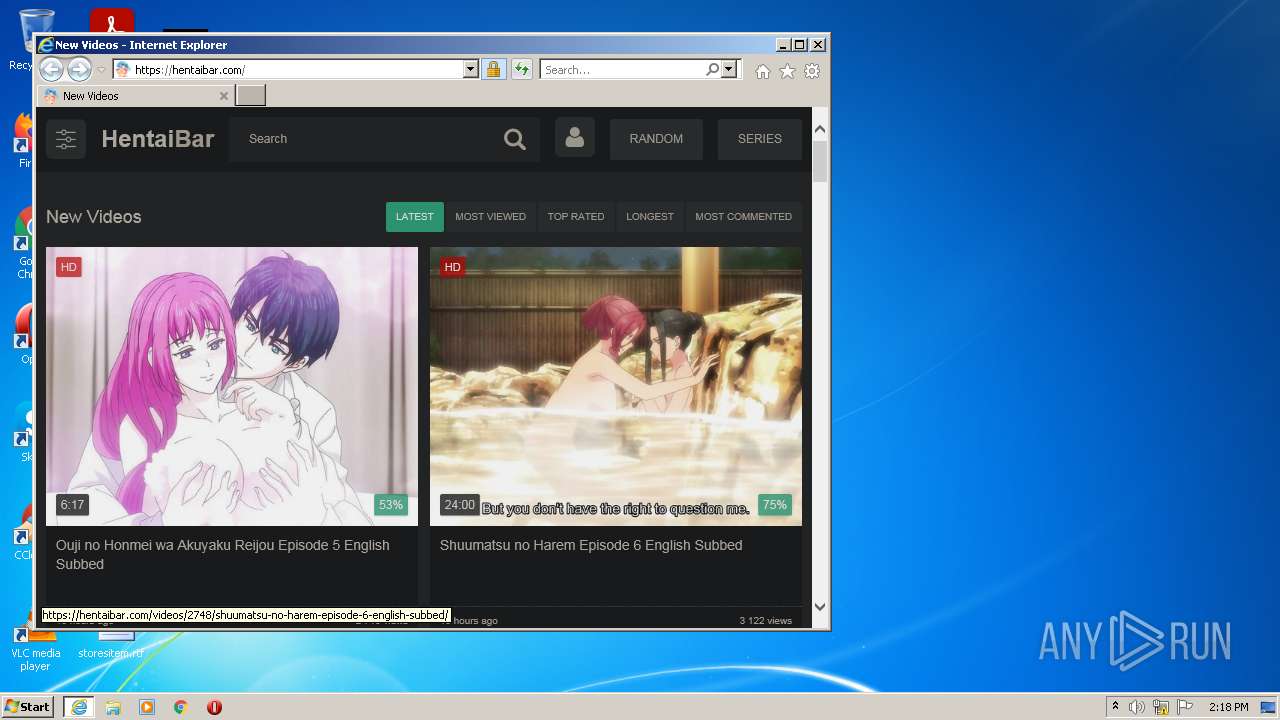The image size is (1280, 720).
Task: Open the recent pages dropdown arrow
Action: [101, 70]
